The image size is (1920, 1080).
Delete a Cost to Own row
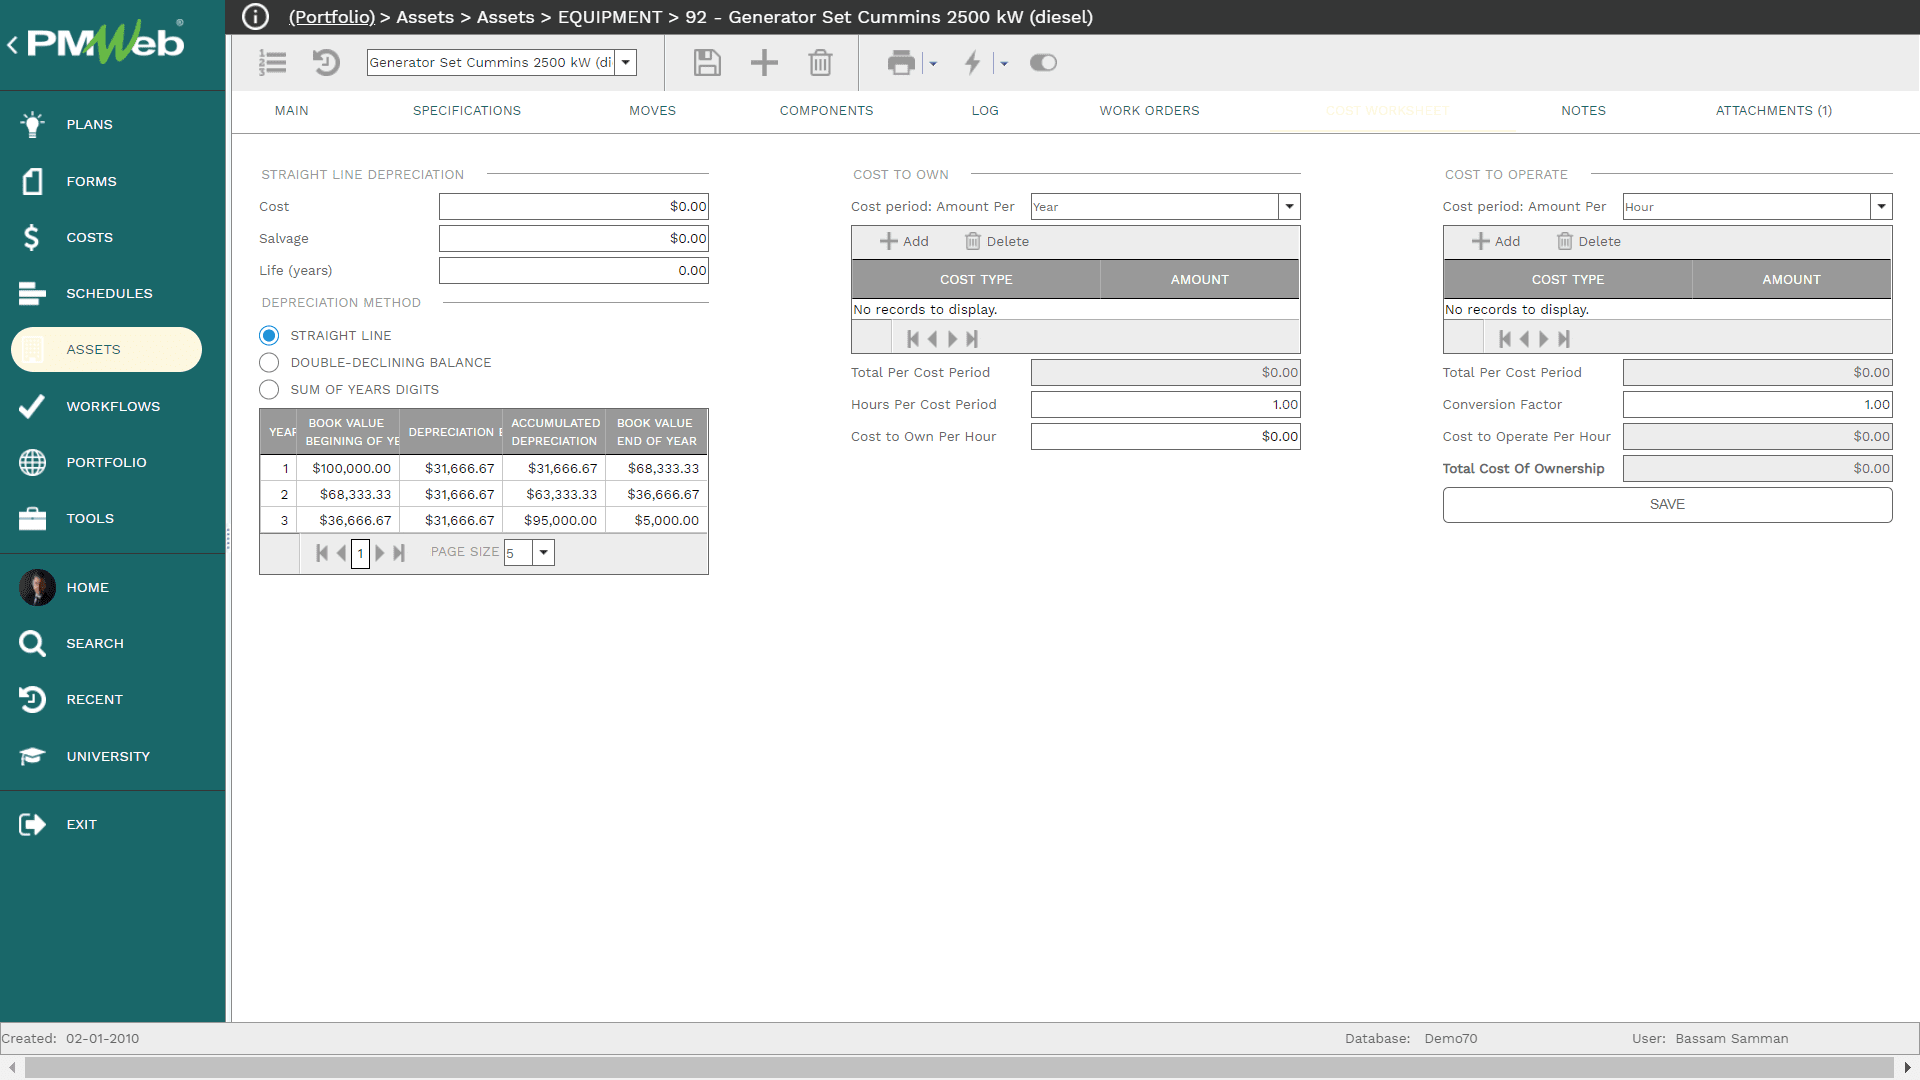tap(996, 242)
